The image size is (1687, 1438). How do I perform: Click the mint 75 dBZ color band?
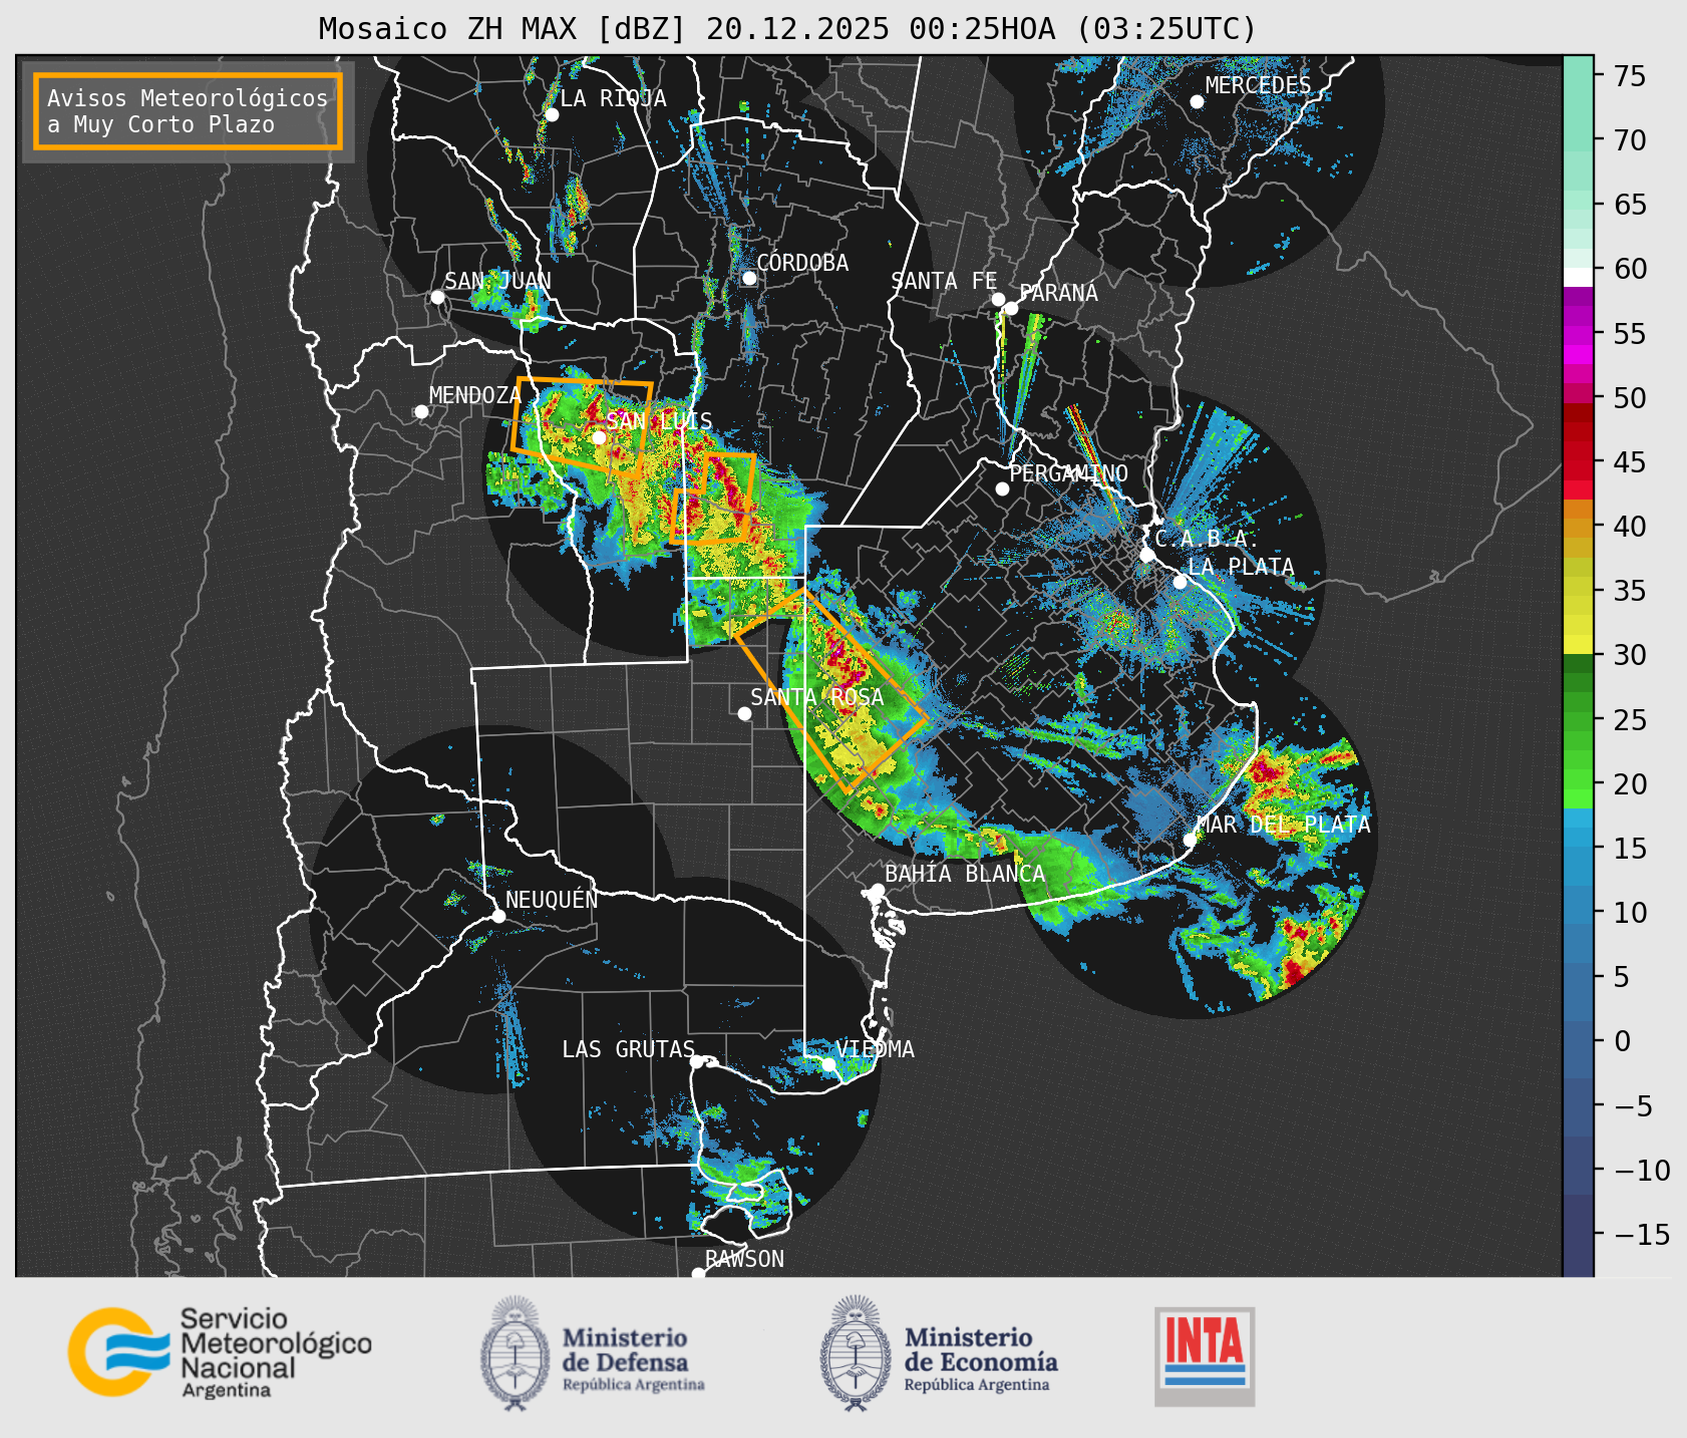pos(1578,76)
